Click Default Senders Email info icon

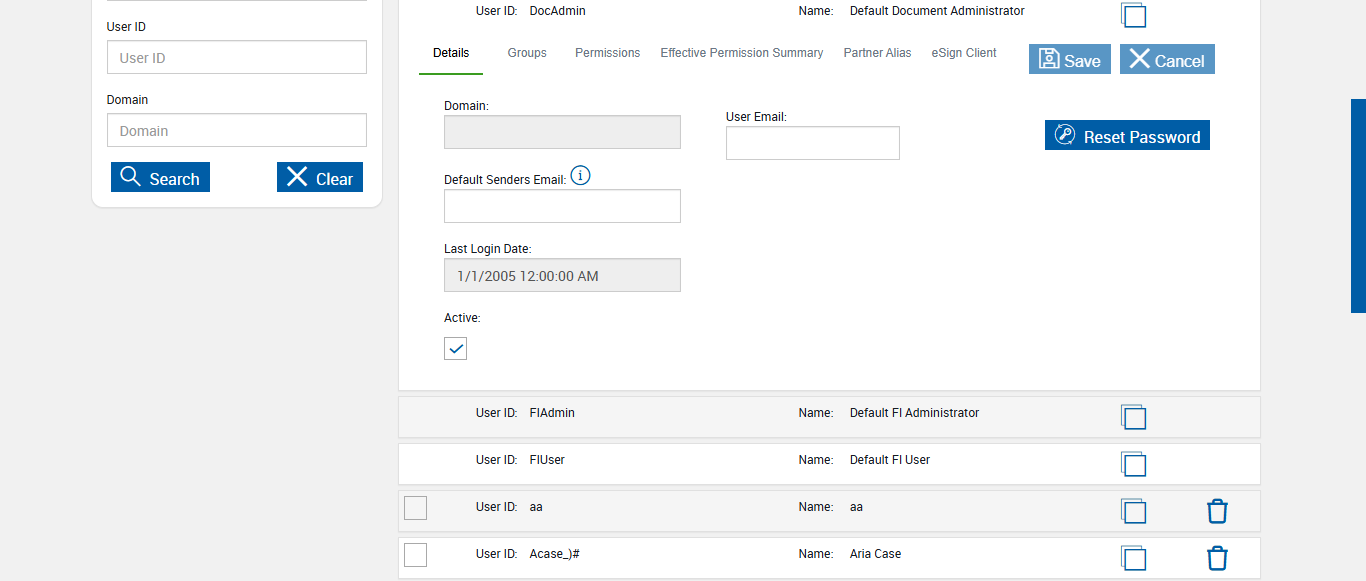tap(580, 176)
